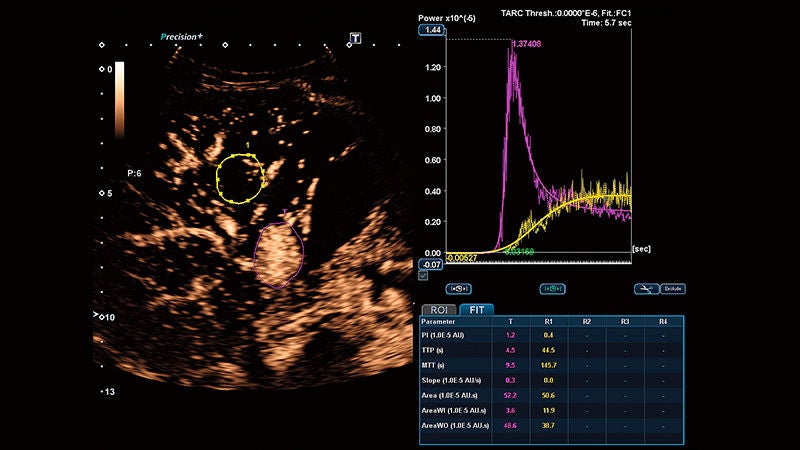Image resolution: width=800 pixels, height=450 pixels.
Task: Click the MTT (s) row label
Action: [433, 365]
